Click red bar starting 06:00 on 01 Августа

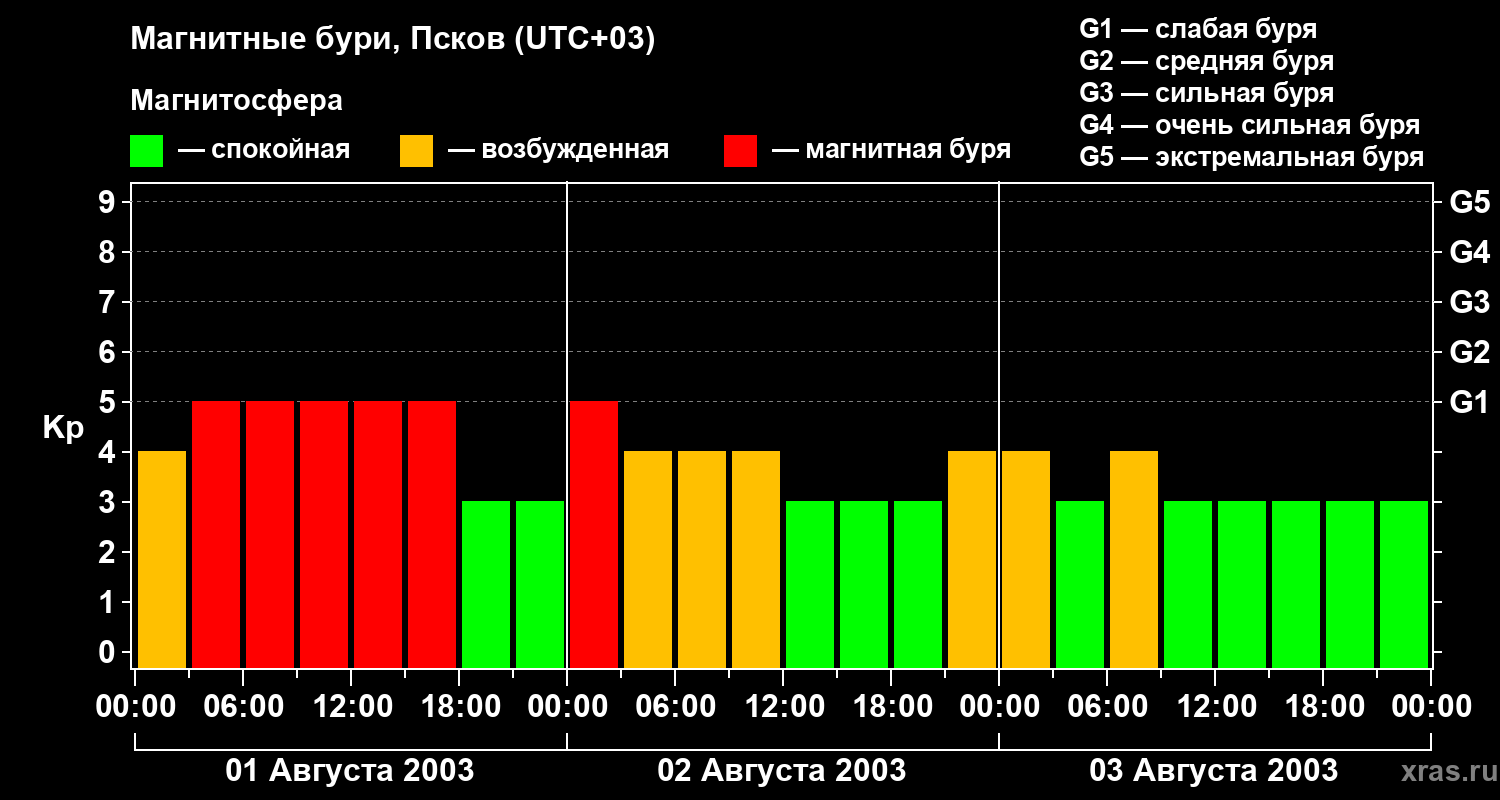270,534
